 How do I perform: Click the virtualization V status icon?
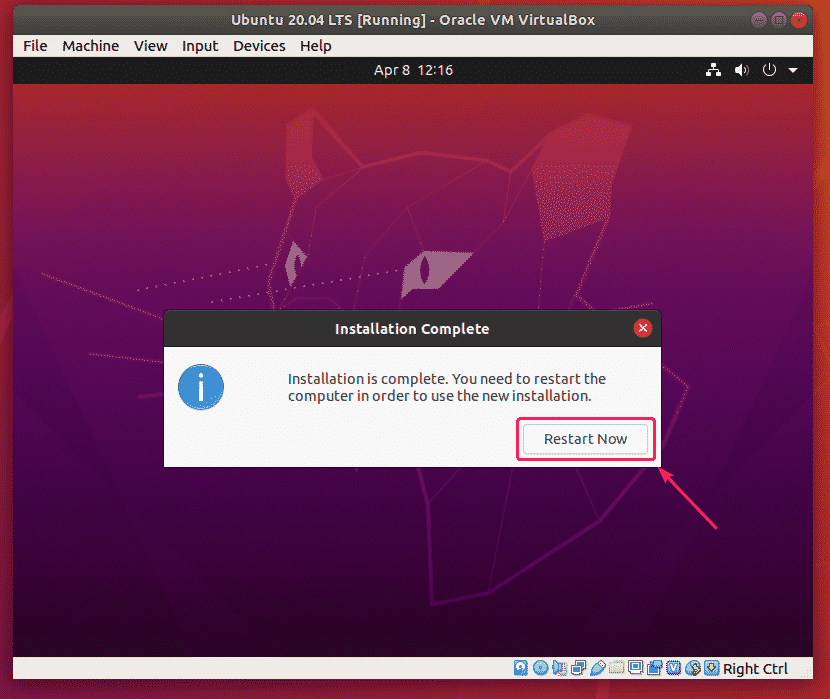coord(673,668)
